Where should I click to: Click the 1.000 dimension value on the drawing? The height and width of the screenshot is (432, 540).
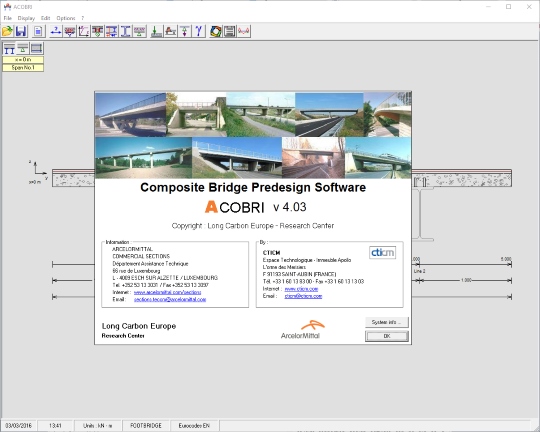click(466, 280)
